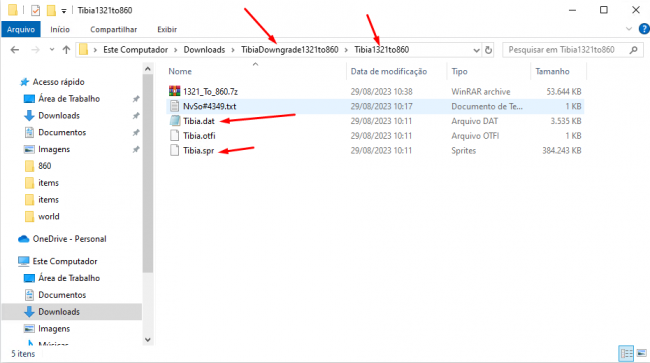Open pinned Downloads under Acesso rápido
650x363 pixels.
click(x=59, y=116)
